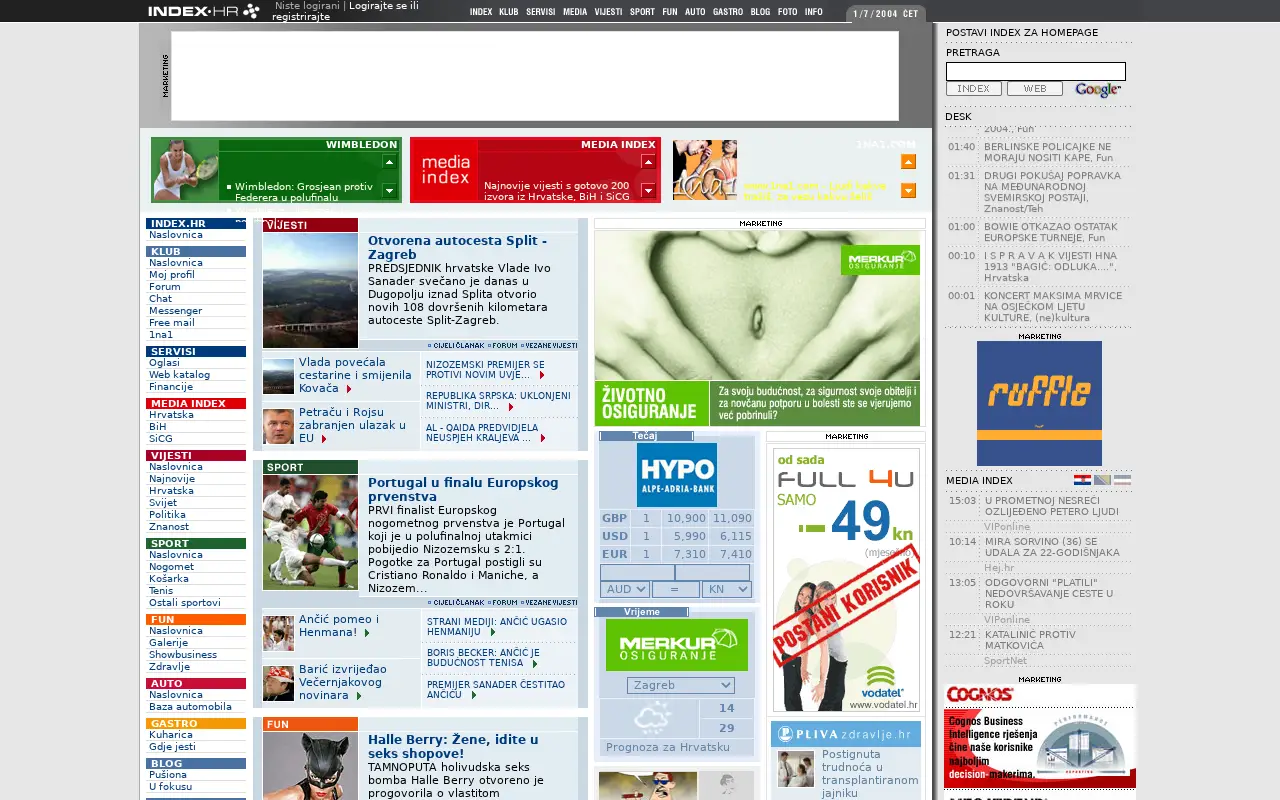Click the Pretraga search input field

[x=1036, y=71]
